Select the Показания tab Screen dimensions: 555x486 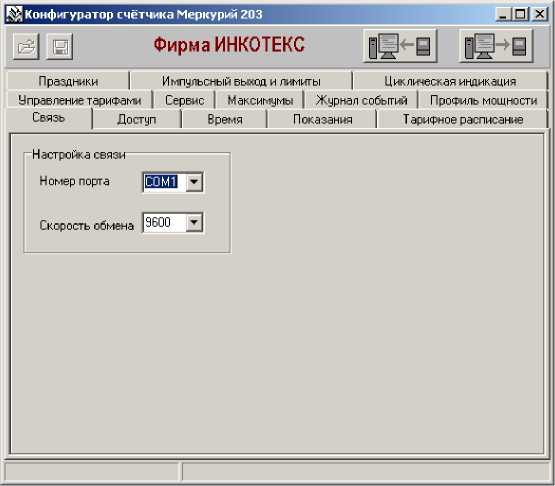(322, 119)
